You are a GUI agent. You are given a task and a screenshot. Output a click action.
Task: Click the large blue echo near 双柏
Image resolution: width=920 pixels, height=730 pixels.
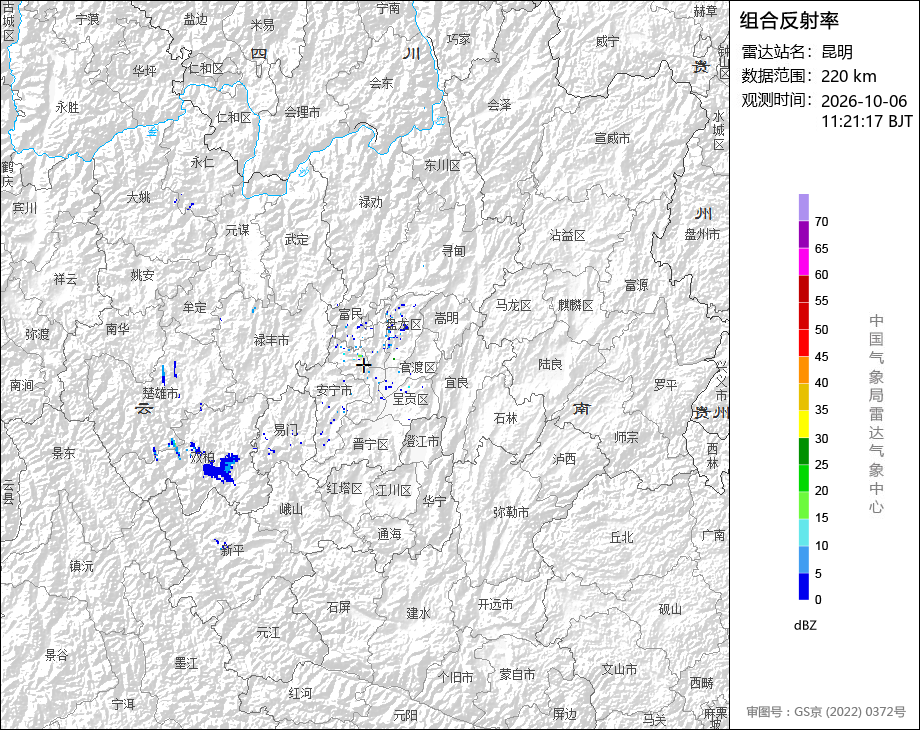point(221,467)
